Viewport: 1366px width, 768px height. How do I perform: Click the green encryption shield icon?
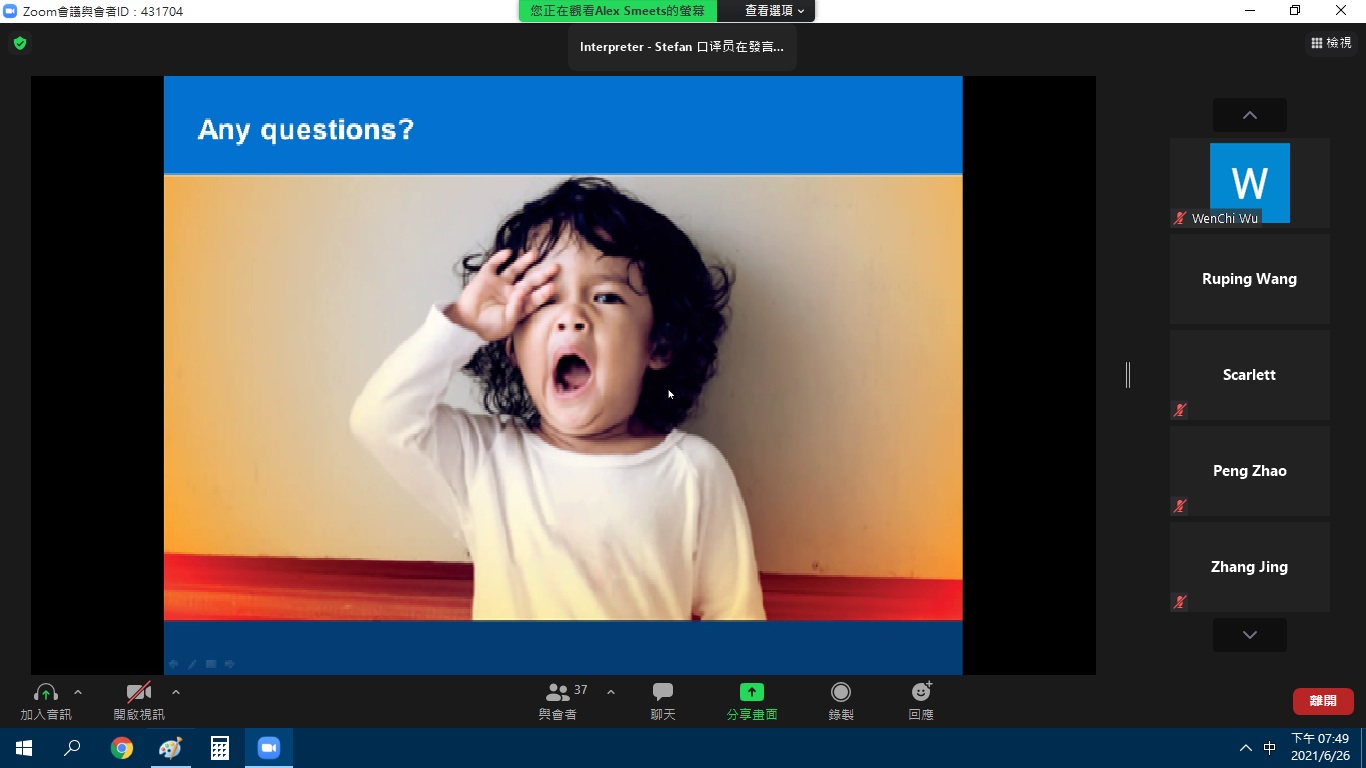[x=20, y=43]
